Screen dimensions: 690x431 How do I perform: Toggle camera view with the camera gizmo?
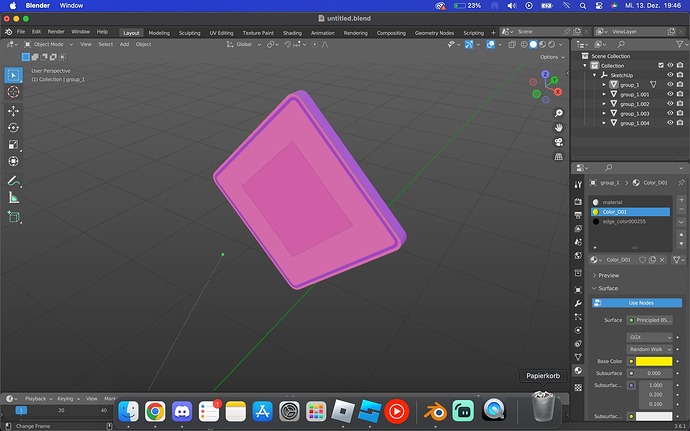click(557, 142)
